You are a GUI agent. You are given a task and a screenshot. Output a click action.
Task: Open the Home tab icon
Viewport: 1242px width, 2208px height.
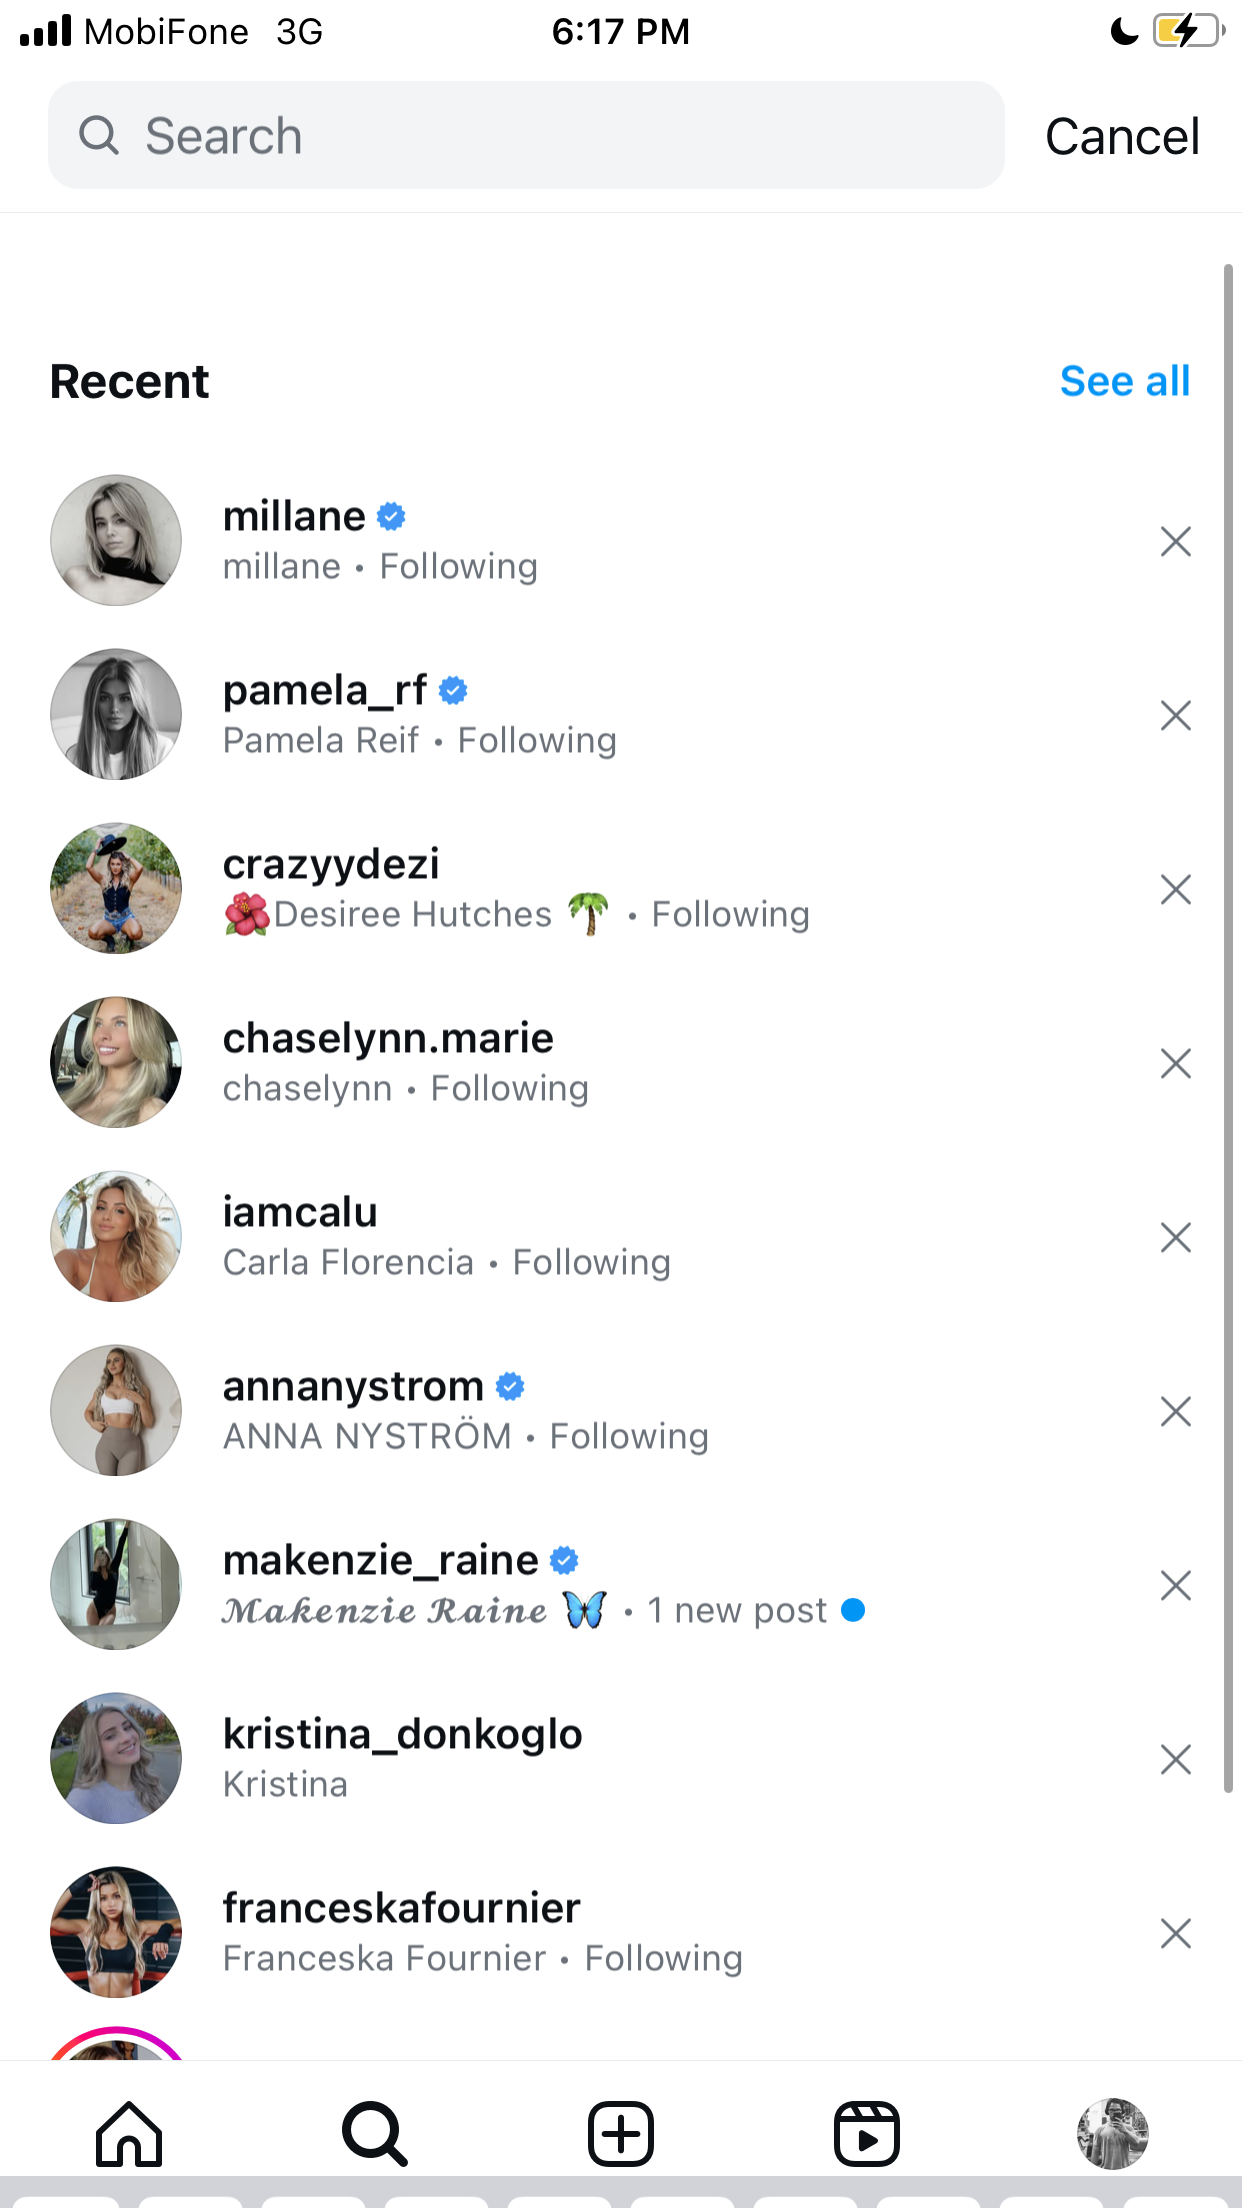pyautogui.click(x=129, y=2134)
